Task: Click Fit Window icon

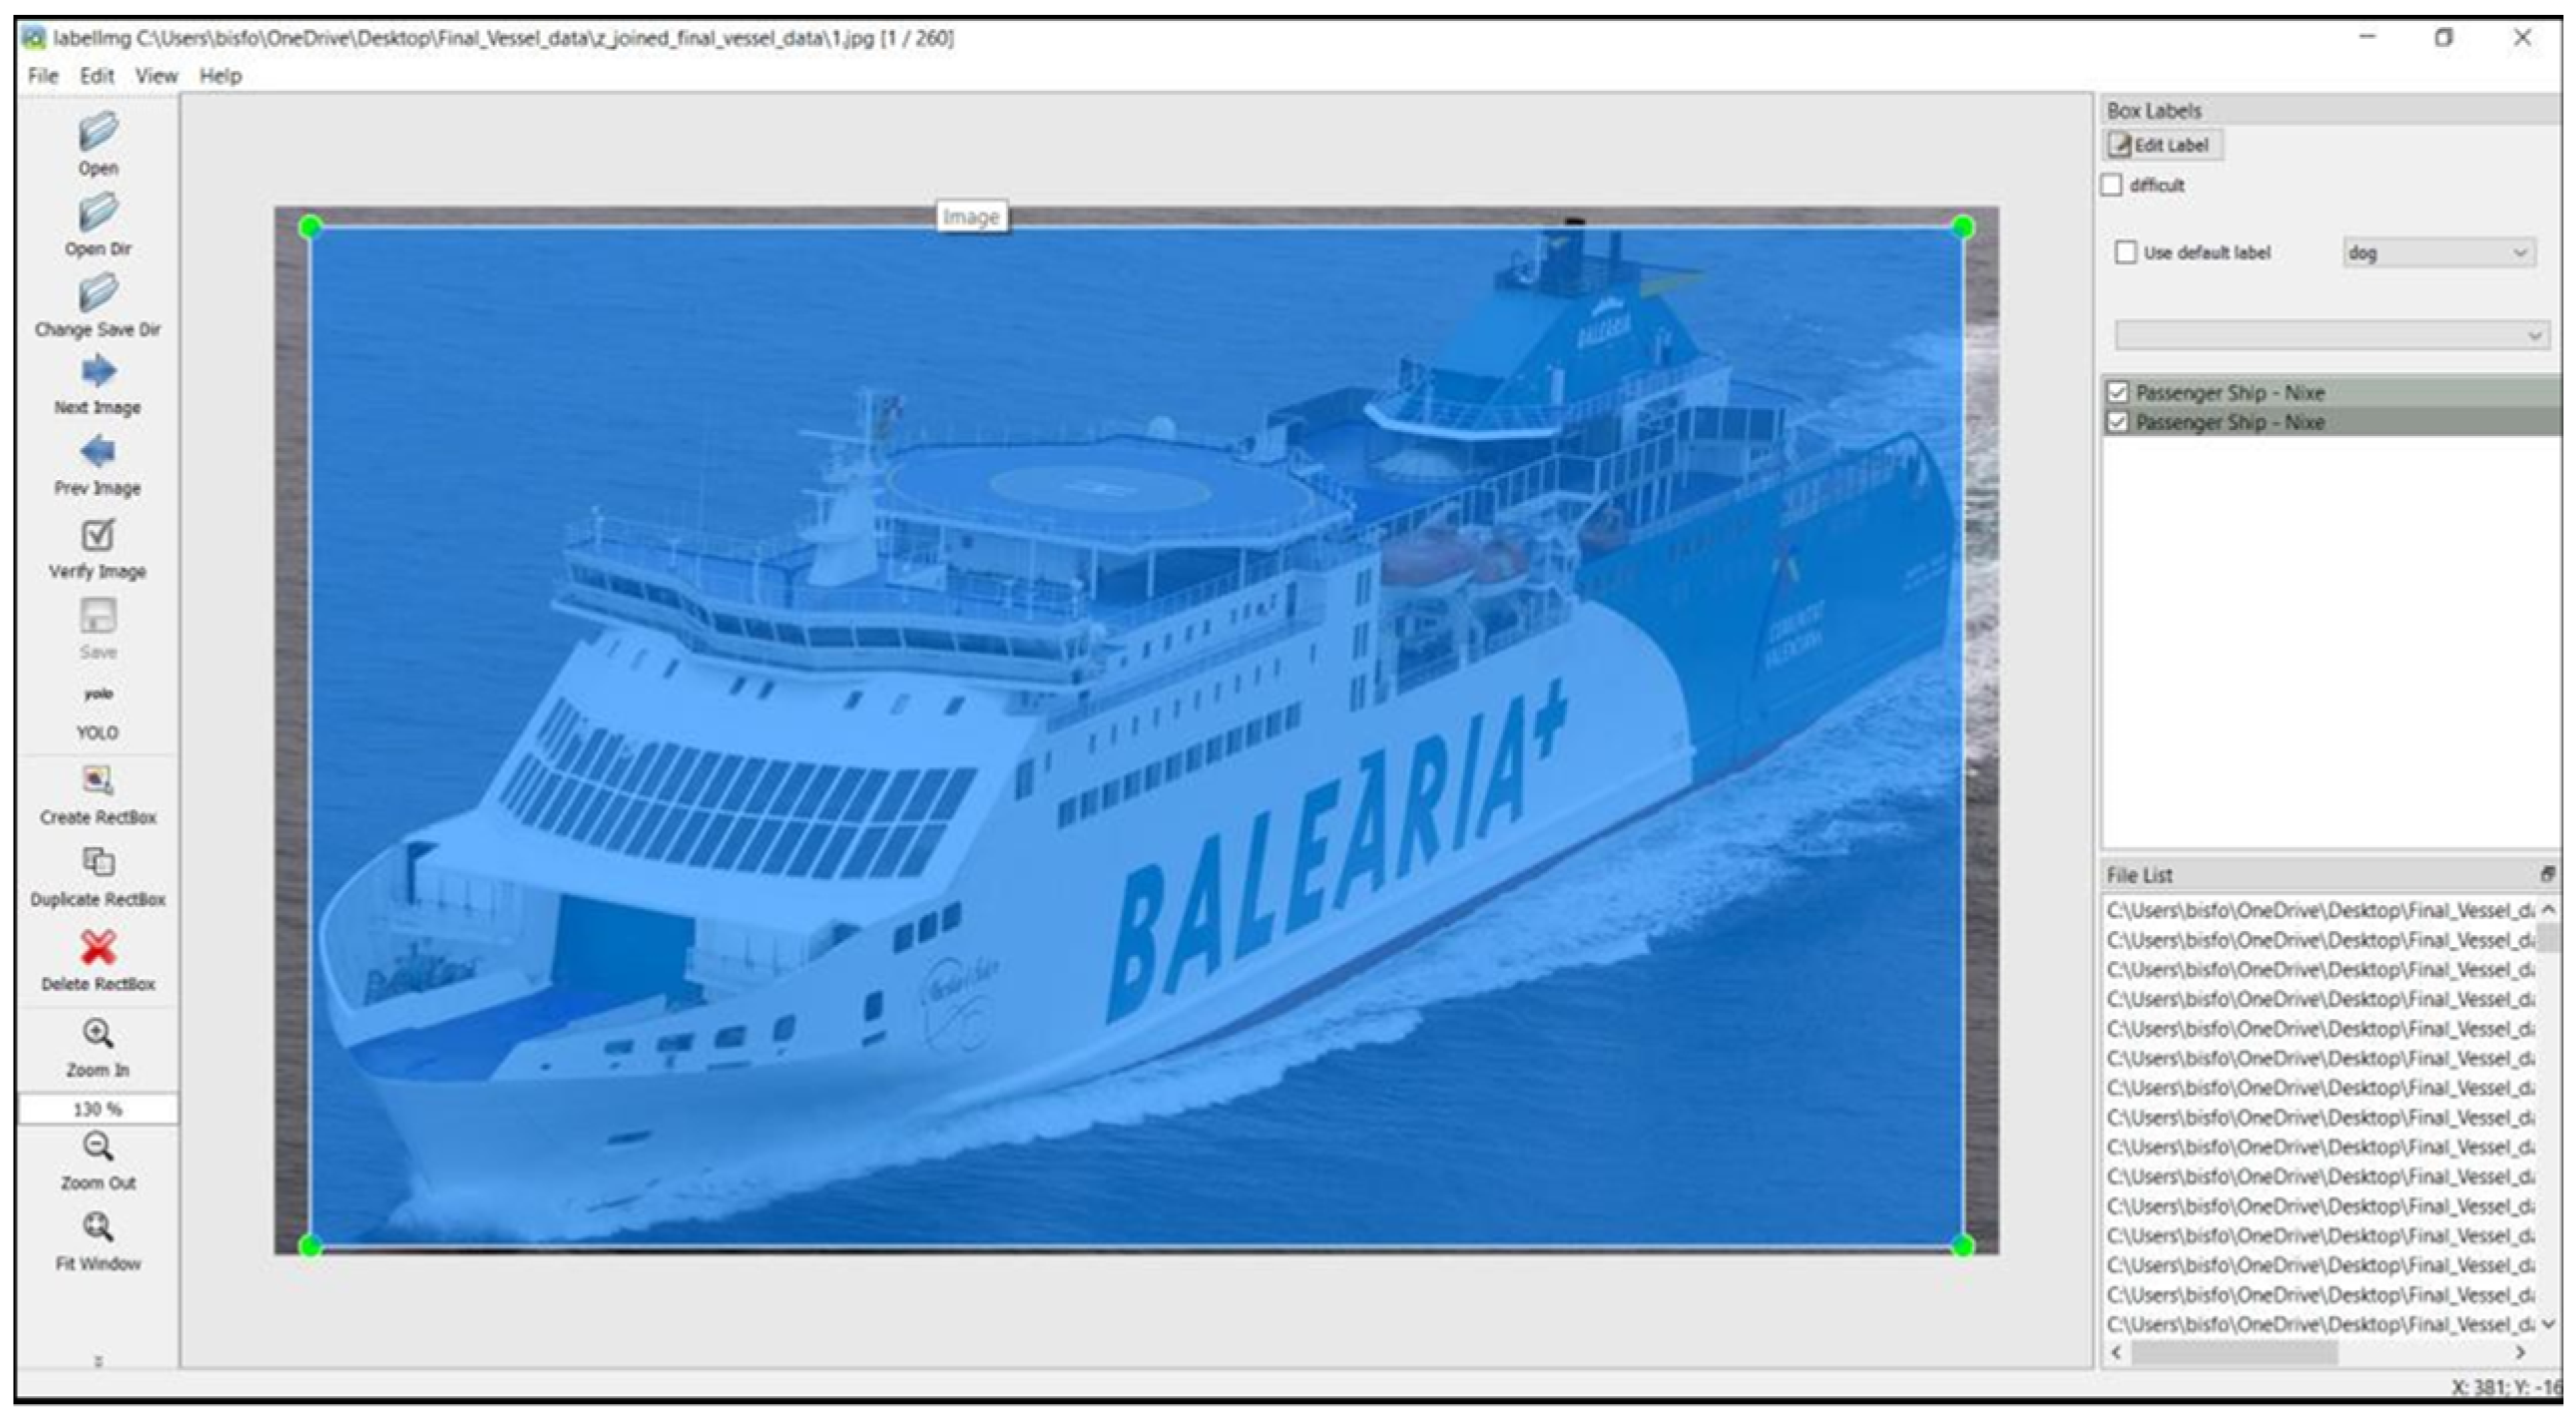Action: pyautogui.click(x=98, y=1227)
